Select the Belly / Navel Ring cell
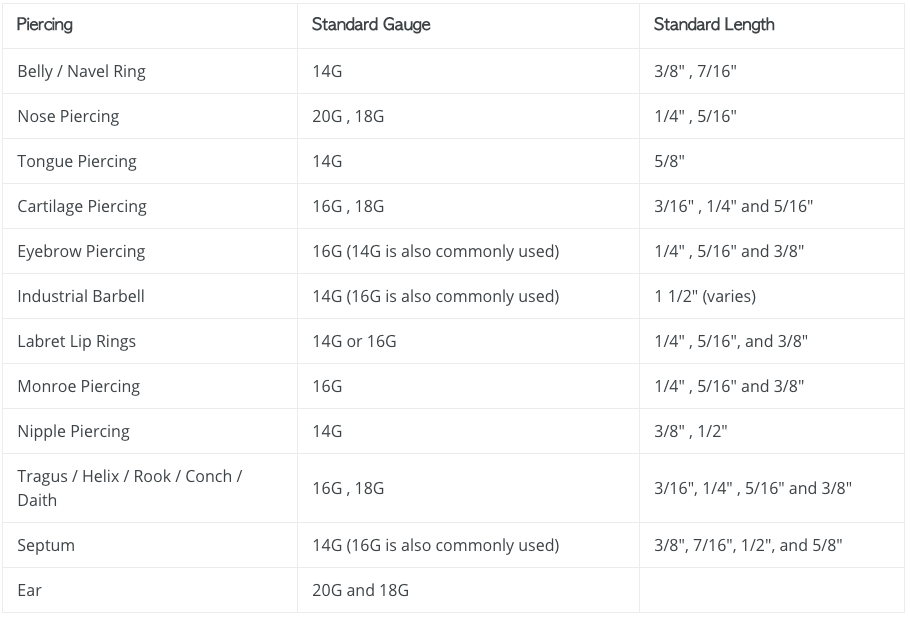The height and width of the screenshot is (617, 910). [150, 71]
